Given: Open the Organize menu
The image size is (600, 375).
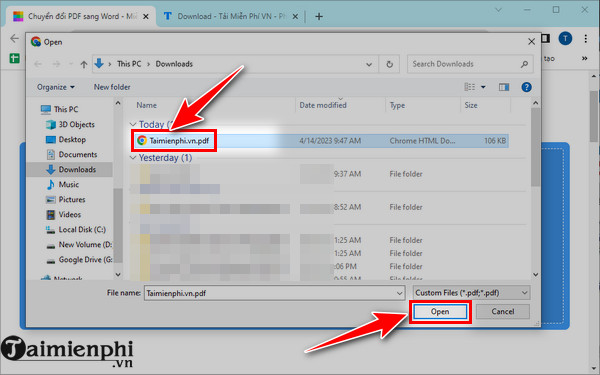Looking at the screenshot, I should pyautogui.click(x=55, y=87).
